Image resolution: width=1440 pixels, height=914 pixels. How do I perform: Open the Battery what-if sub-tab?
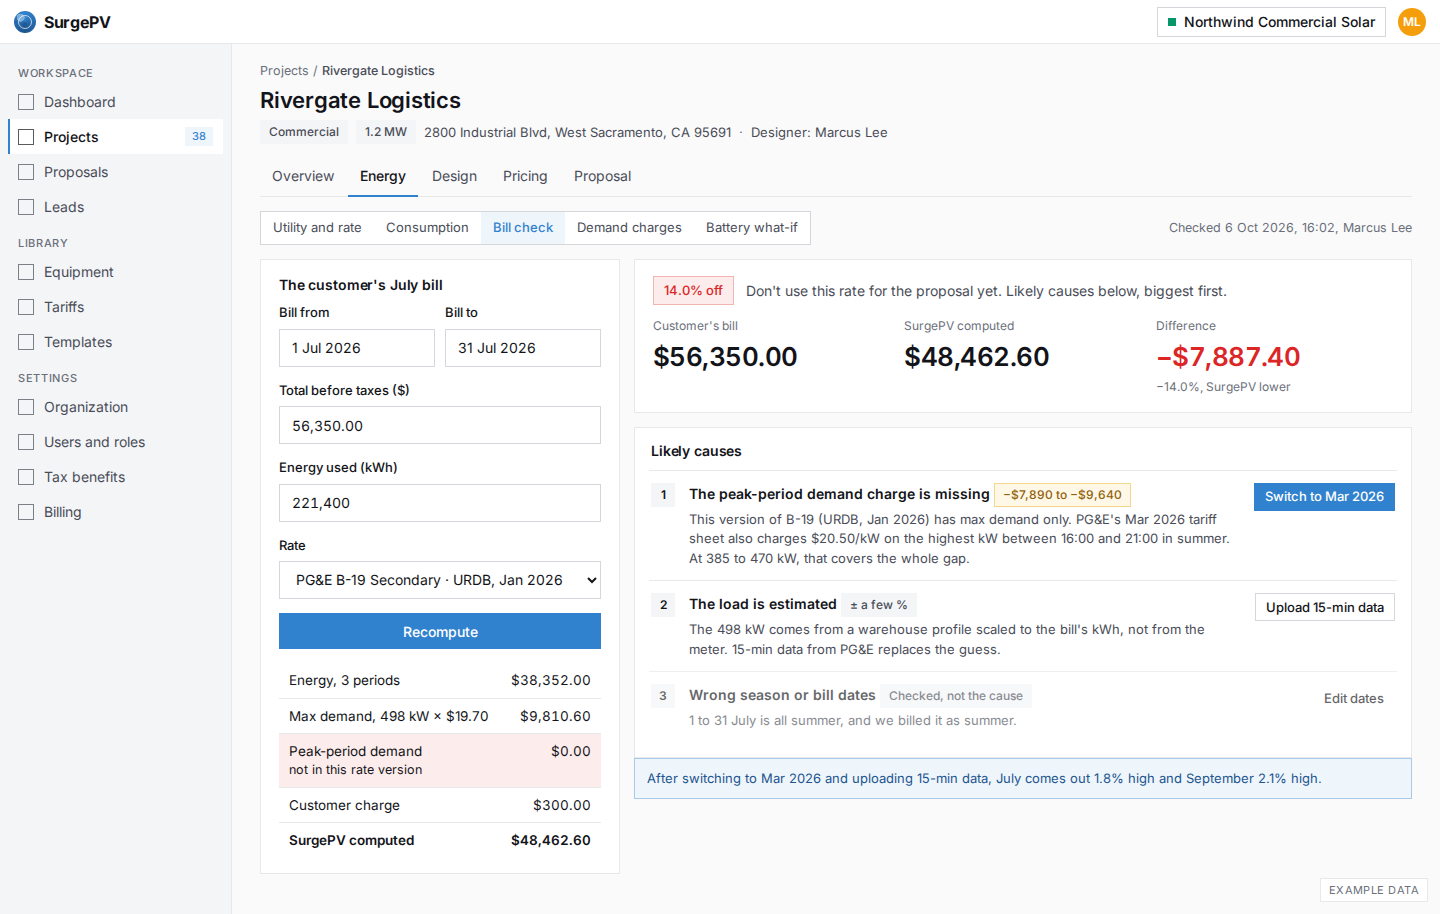click(752, 228)
